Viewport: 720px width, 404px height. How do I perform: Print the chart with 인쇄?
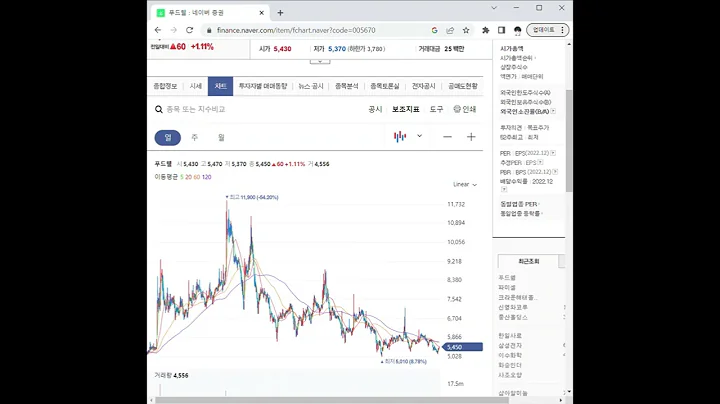(465, 109)
